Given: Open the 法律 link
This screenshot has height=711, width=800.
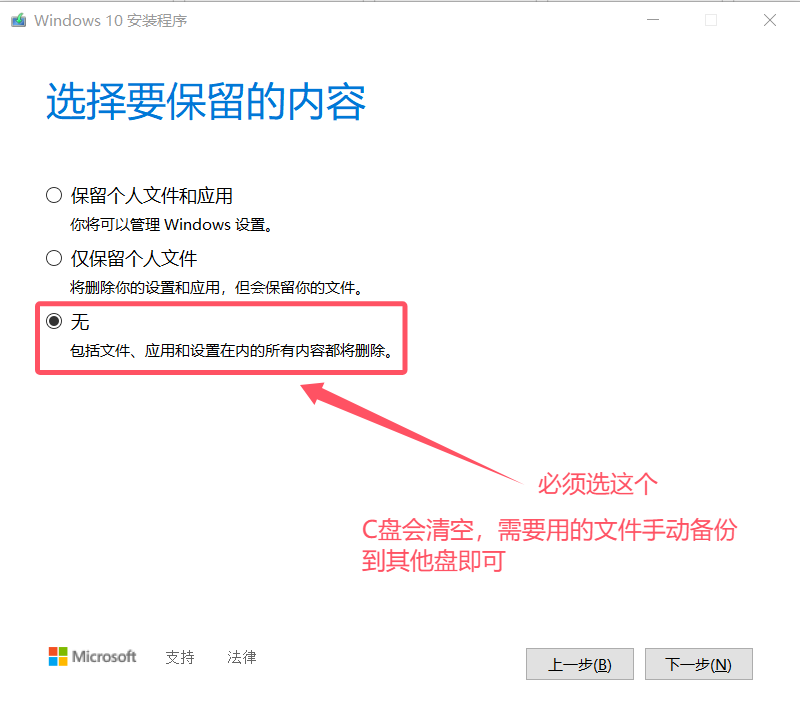Looking at the screenshot, I should coord(242,657).
